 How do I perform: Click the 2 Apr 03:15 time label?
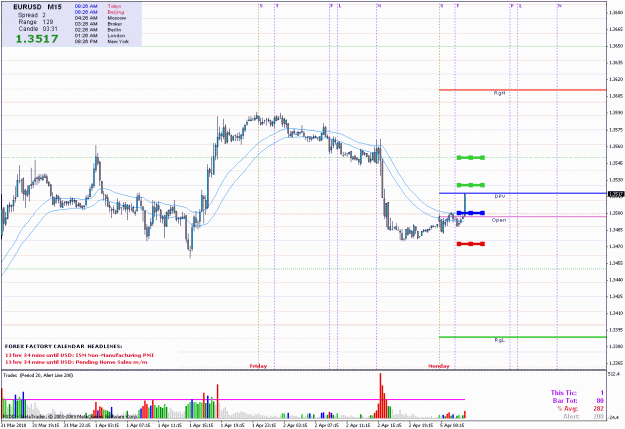coord(296,425)
